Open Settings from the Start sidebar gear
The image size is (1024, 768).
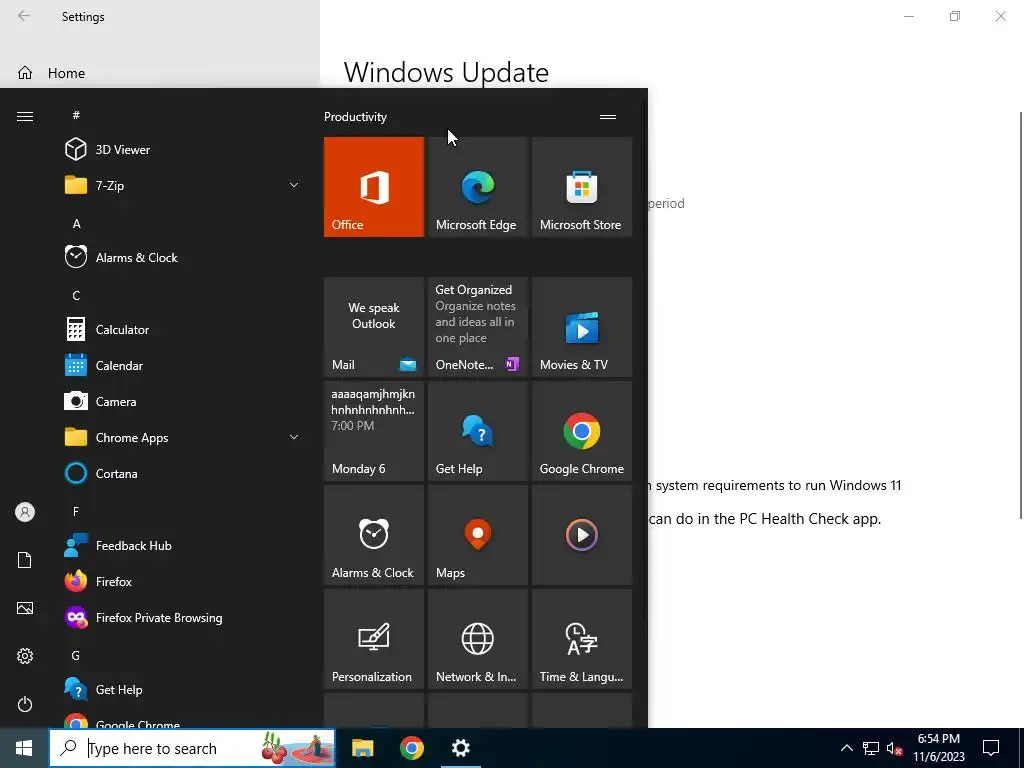pos(25,656)
